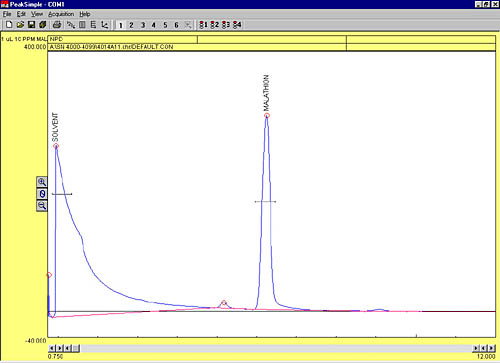Save chromatogram using floppy disk icon

[x=31, y=24]
